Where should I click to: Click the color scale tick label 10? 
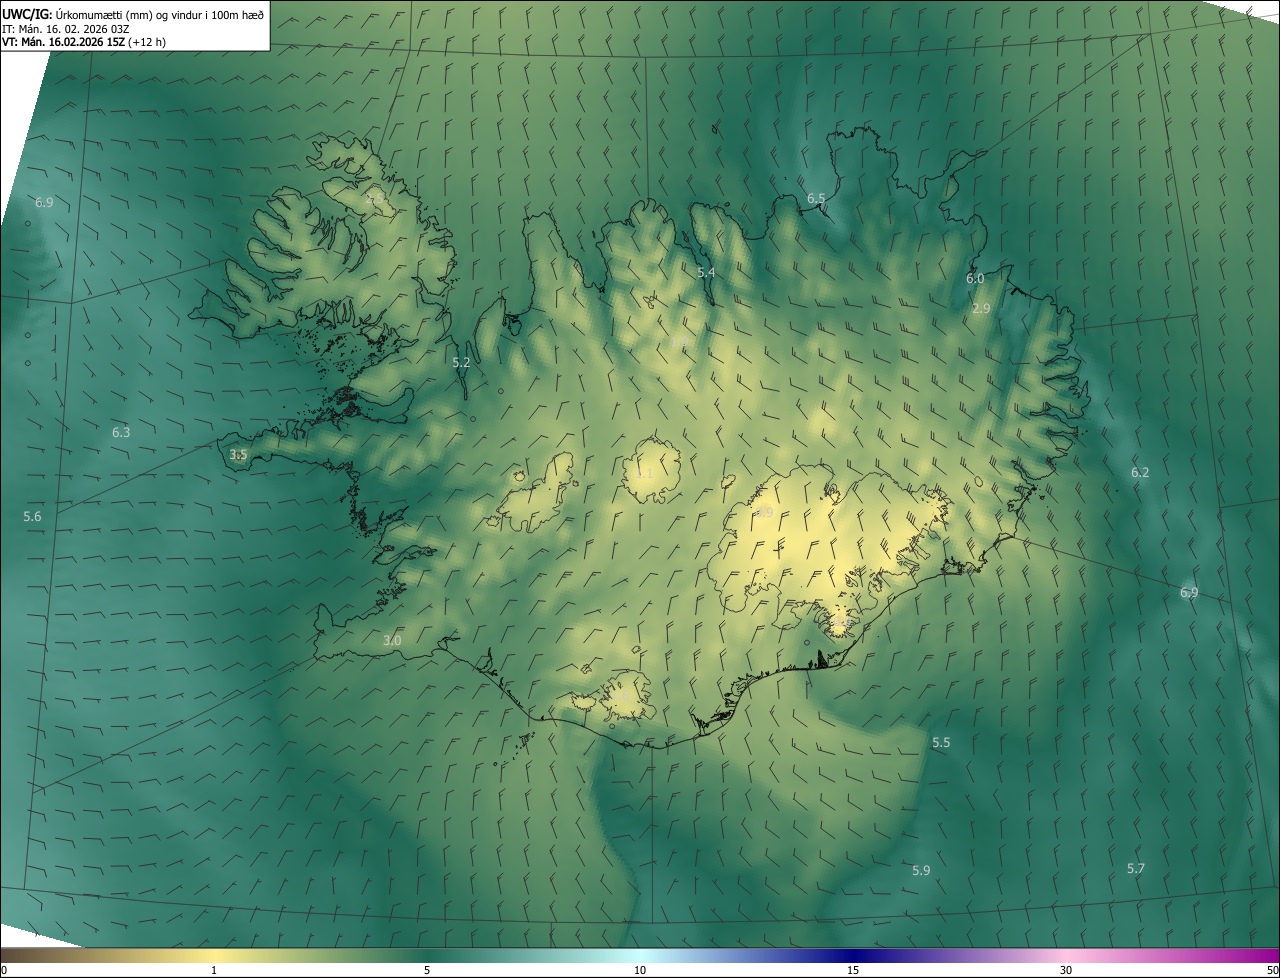tap(640, 971)
